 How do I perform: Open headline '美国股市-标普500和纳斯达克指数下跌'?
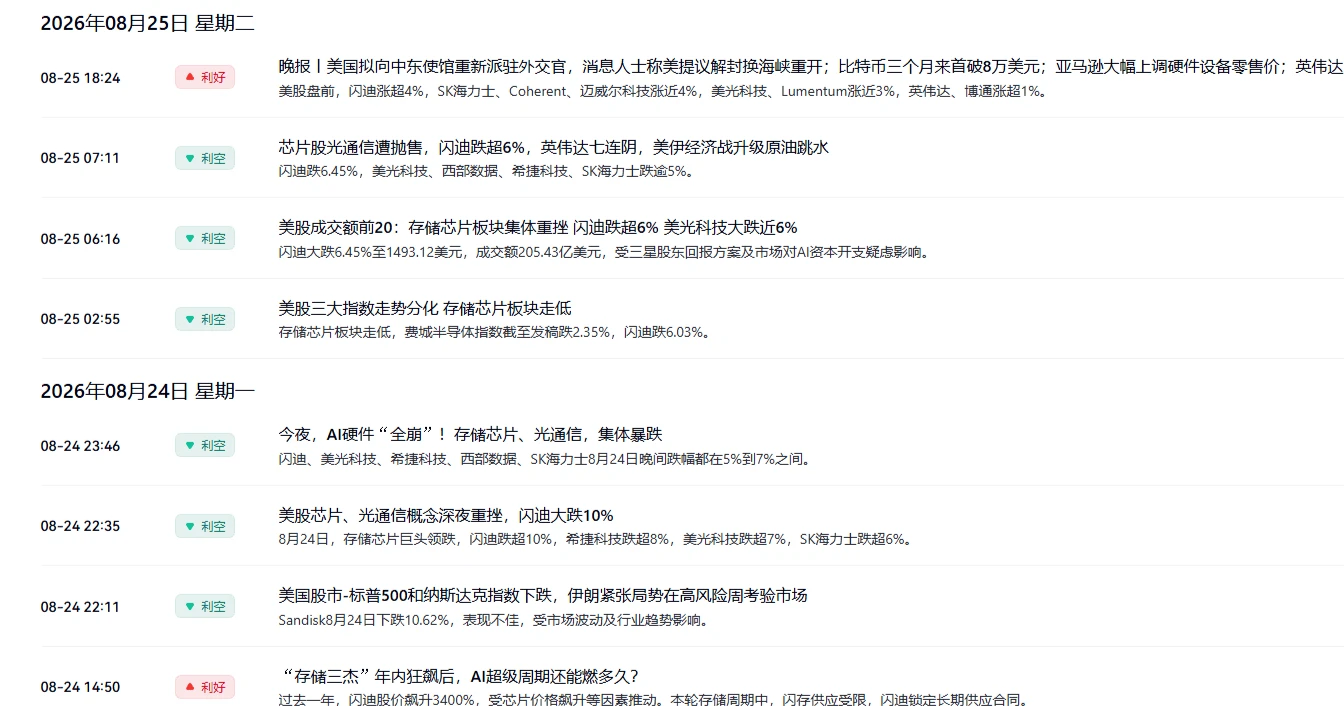point(543,595)
